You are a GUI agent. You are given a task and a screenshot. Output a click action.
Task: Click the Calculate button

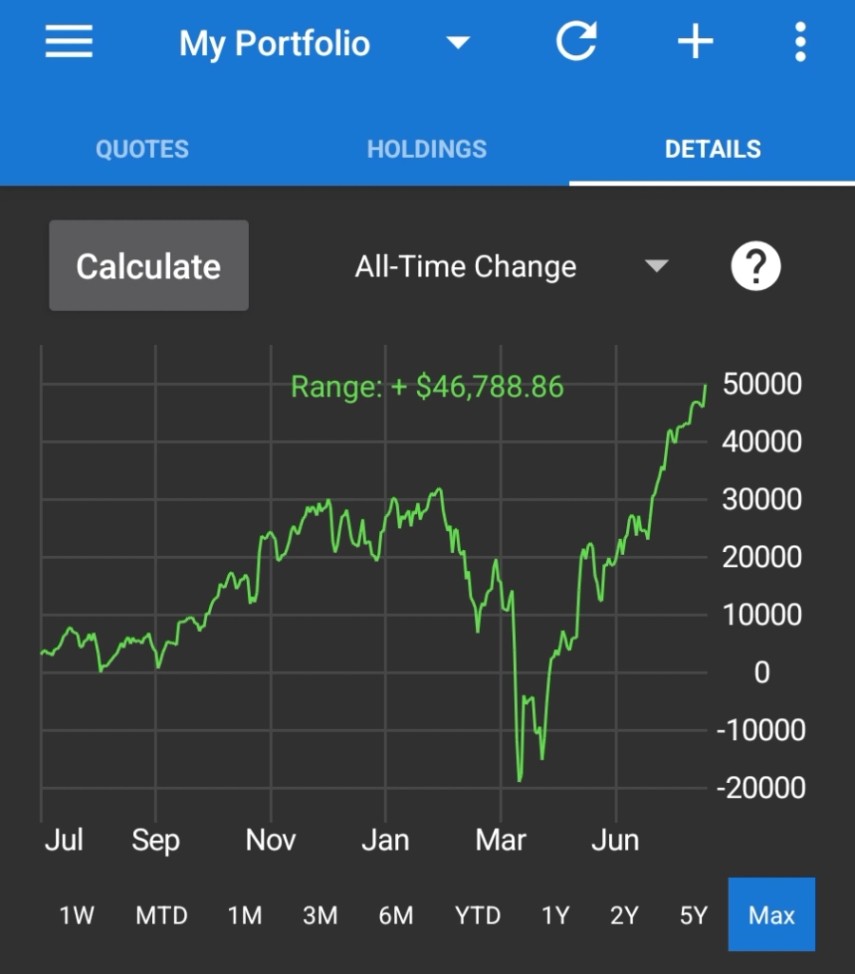pos(149,266)
